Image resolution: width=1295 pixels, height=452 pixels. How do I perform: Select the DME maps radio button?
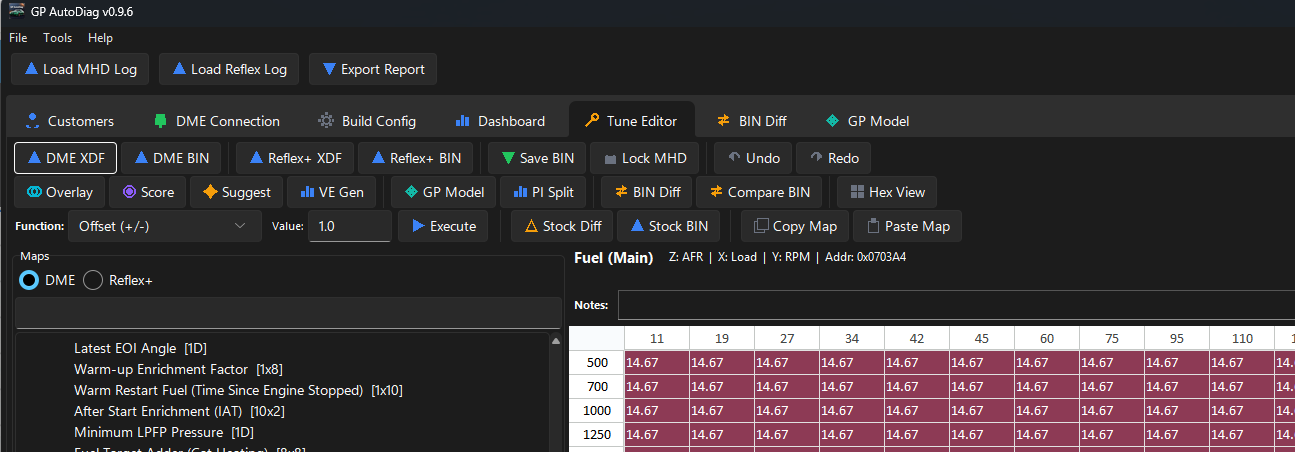click(x=30, y=281)
